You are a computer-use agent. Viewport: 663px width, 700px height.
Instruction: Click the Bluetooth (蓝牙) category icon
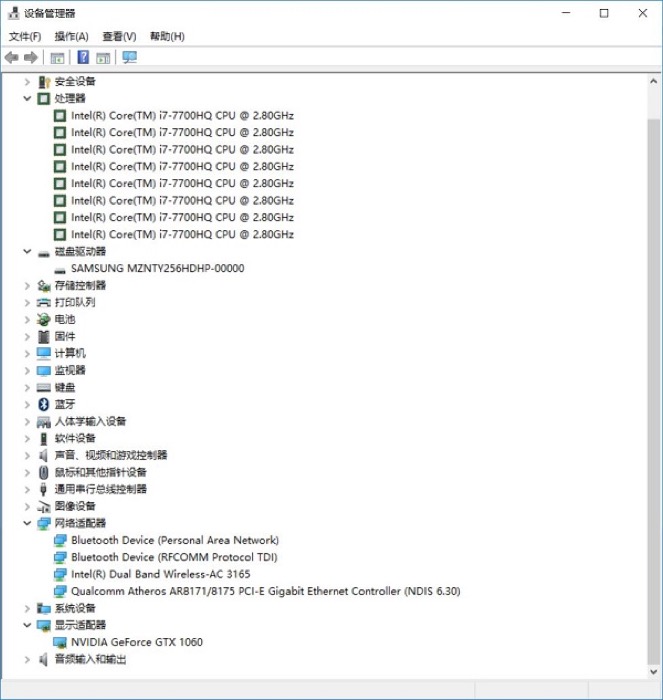[x=43, y=404]
